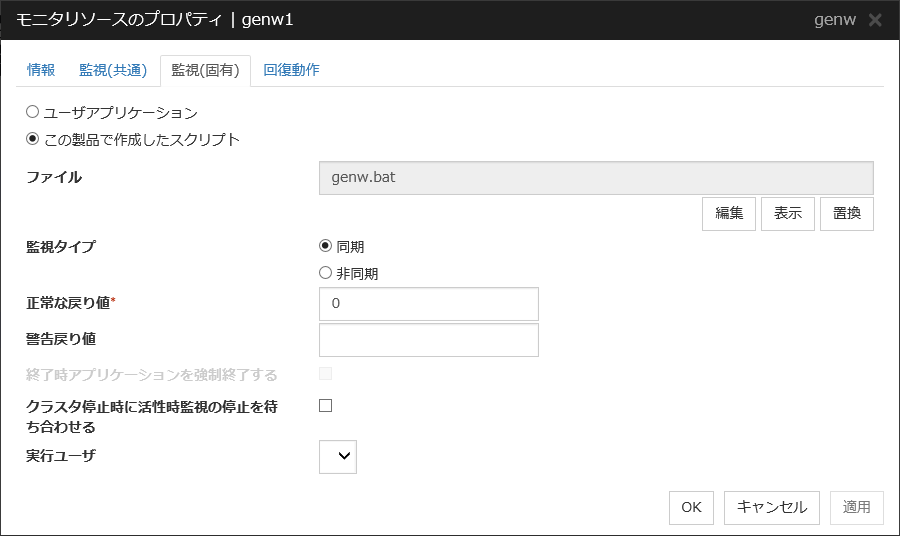The image size is (900, 536).
Task: Click the 置換 button to replace script
Action: point(847,214)
